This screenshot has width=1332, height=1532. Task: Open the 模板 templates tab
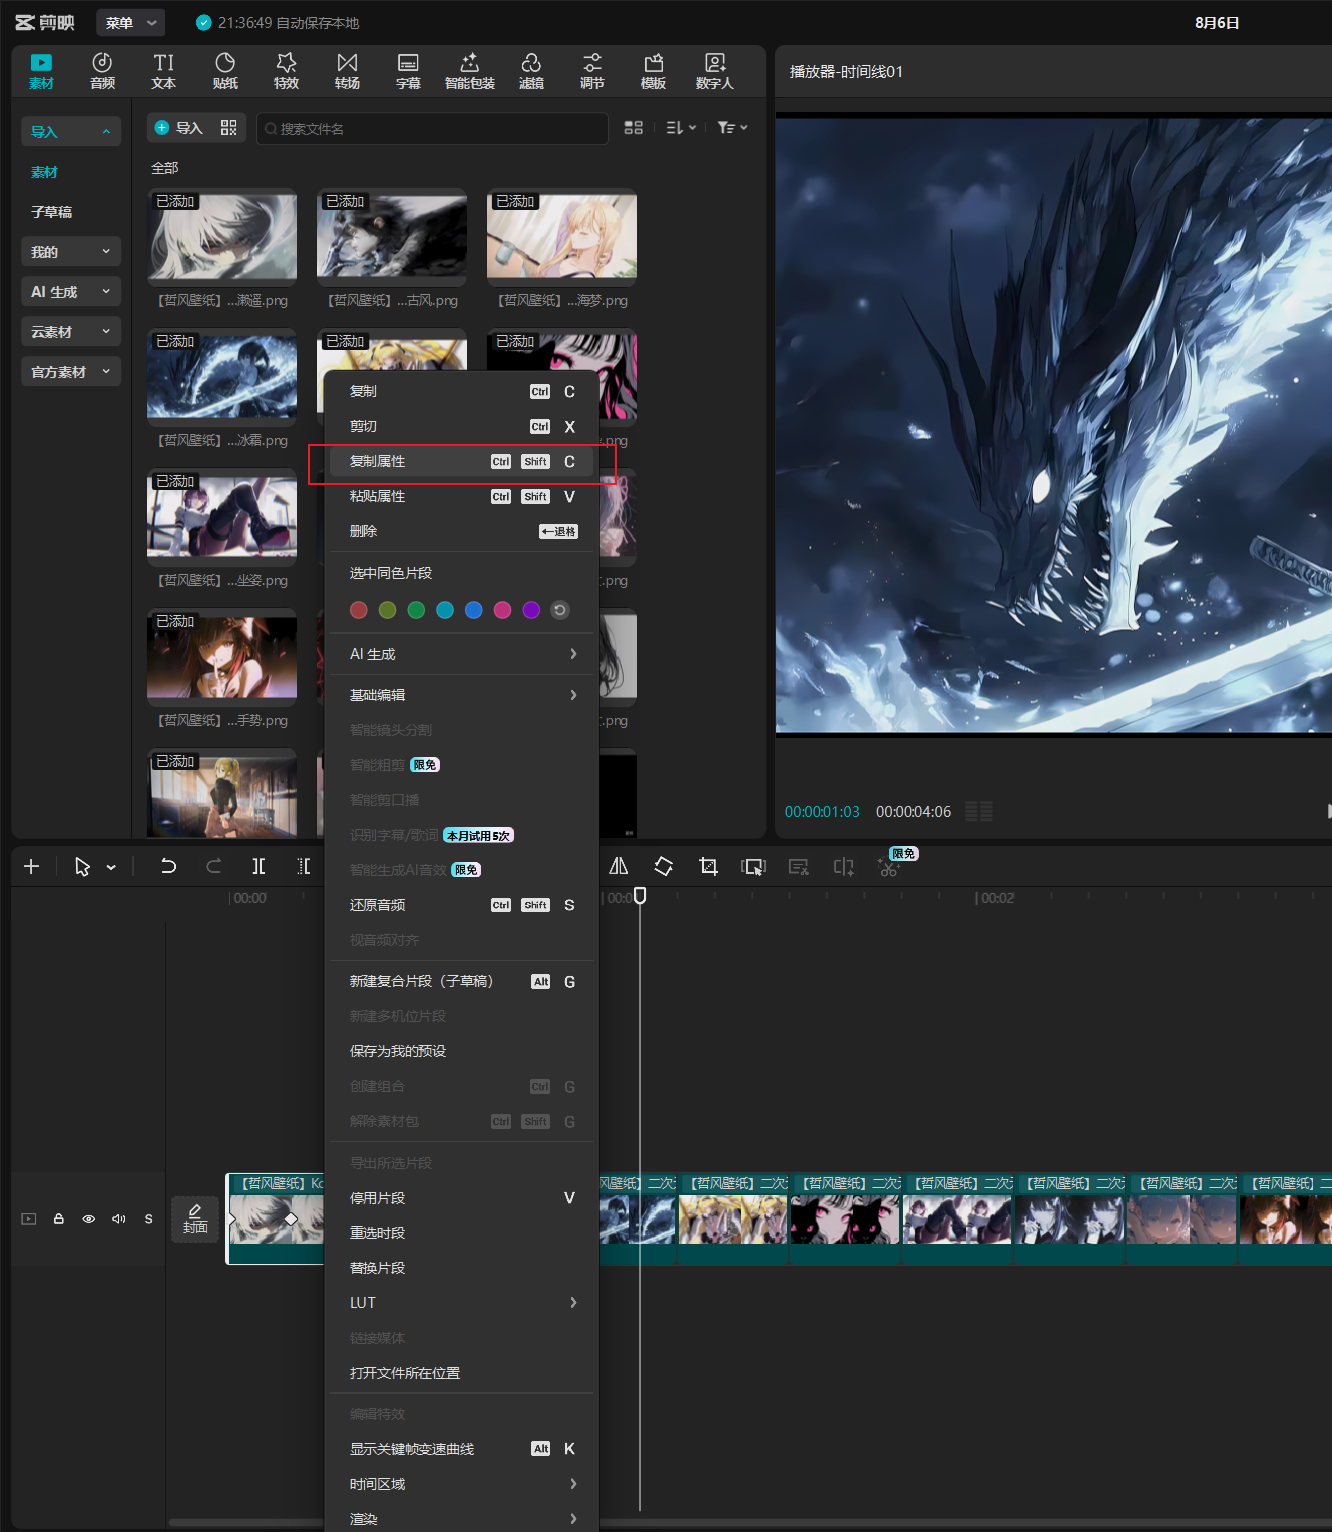click(653, 71)
